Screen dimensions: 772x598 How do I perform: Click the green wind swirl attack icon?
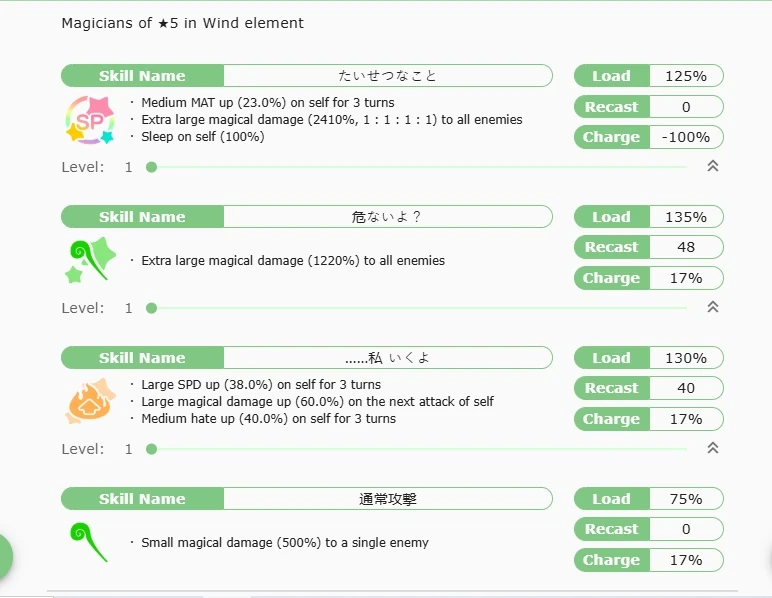pyautogui.click(x=86, y=542)
